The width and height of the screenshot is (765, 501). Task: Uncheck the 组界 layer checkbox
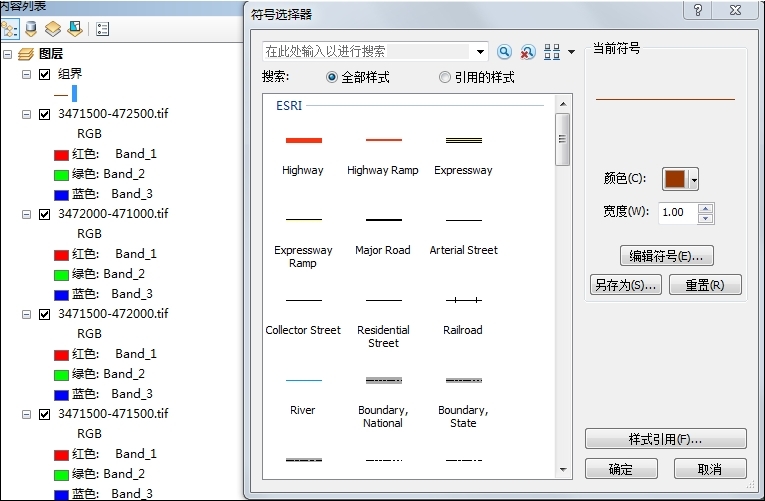coord(44,74)
